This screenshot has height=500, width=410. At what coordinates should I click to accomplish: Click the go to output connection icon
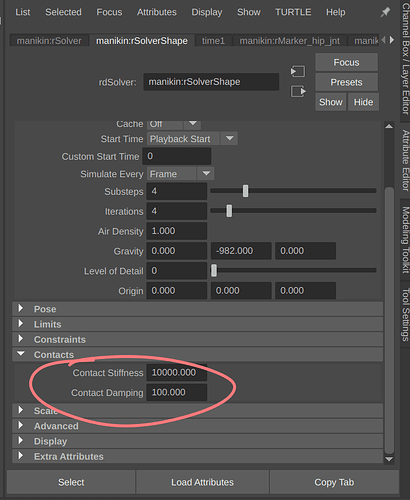298,91
